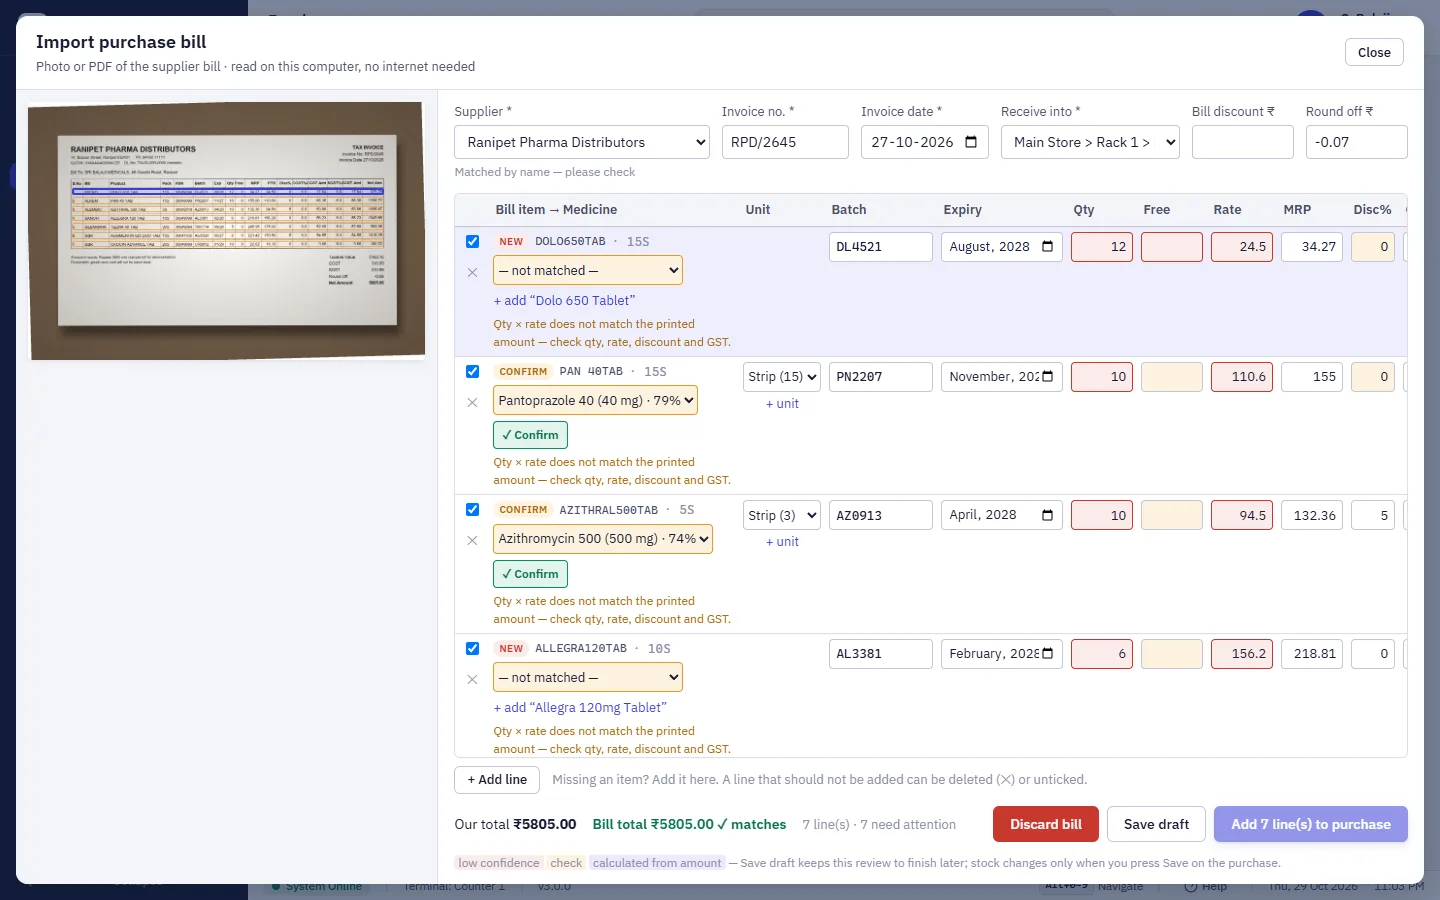
Task: Click the Free quantity field for DOLO650TAB
Action: (1172, 247)
